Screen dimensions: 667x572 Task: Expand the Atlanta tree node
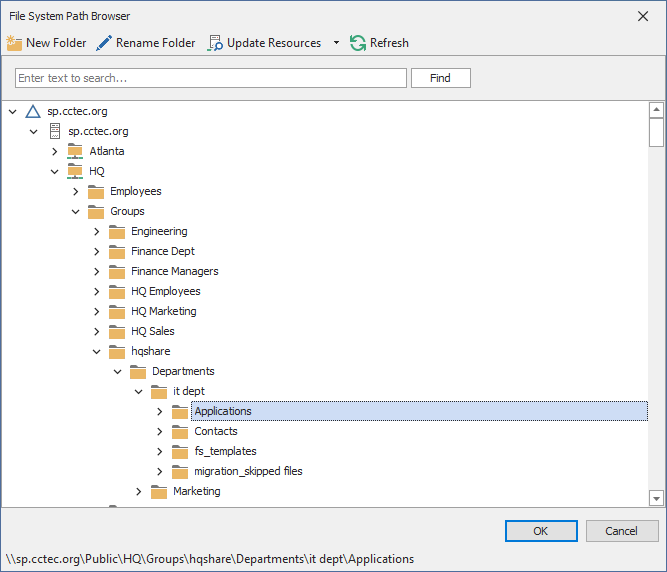(x=55, y=151)
